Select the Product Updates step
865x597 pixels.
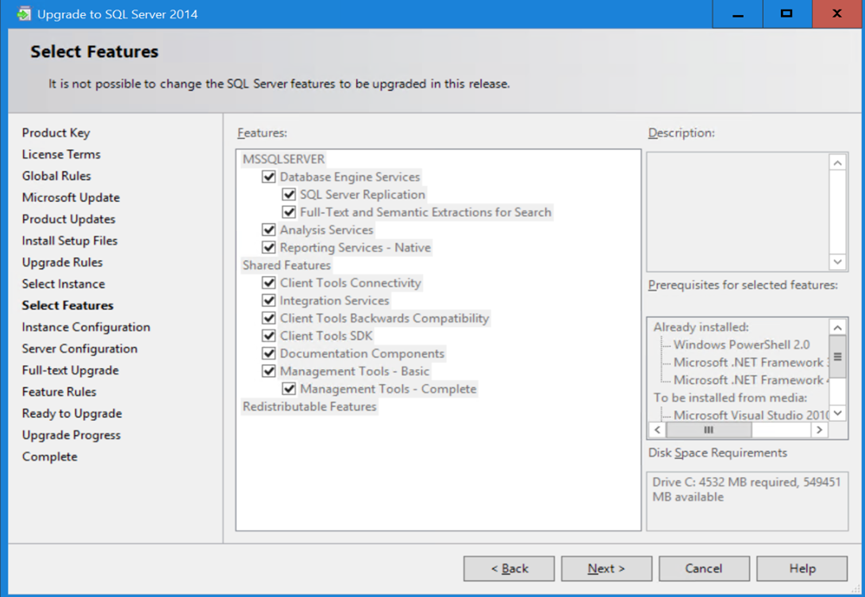(x=68, y=219)
